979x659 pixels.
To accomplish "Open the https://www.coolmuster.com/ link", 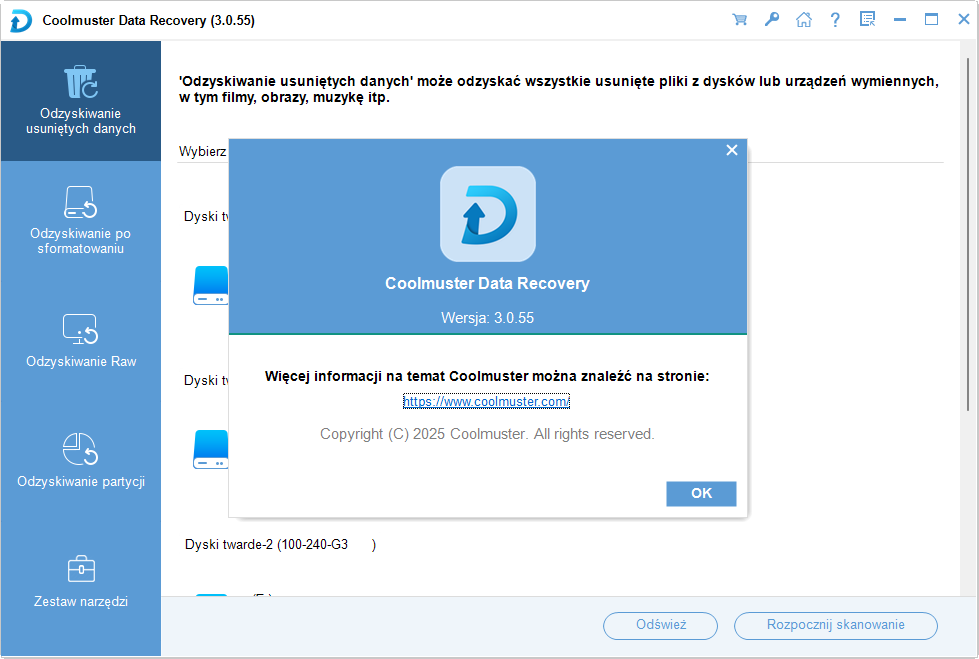I will [x=486, y=402].
